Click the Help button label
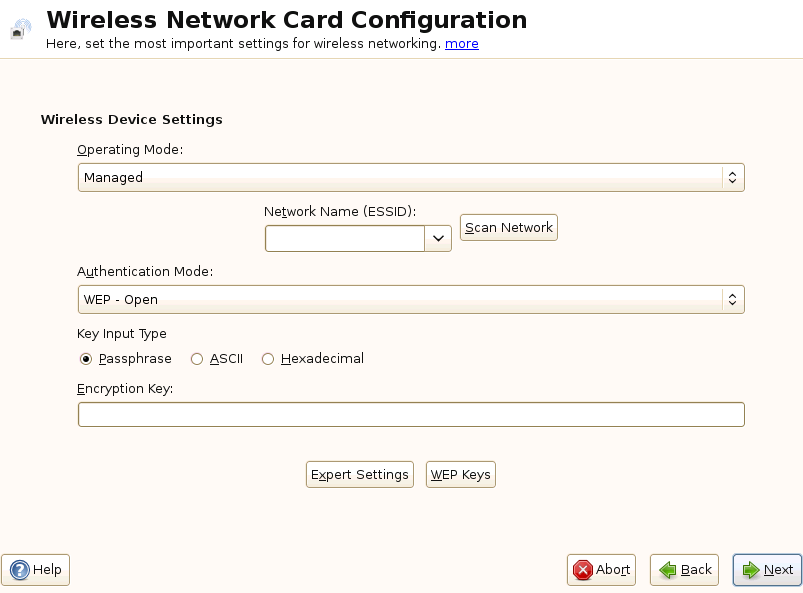Screen dimensions: 803x593 [47, 570]
